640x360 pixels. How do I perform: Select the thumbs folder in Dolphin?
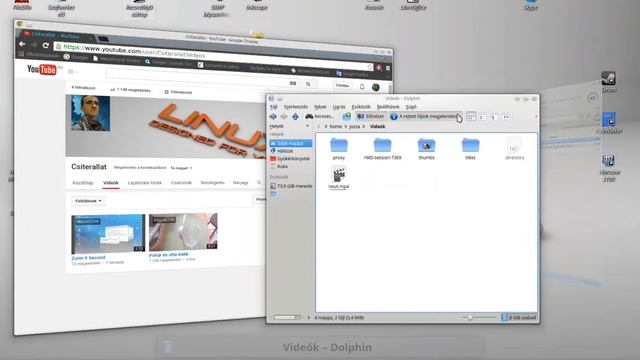[x=427, y=149]
